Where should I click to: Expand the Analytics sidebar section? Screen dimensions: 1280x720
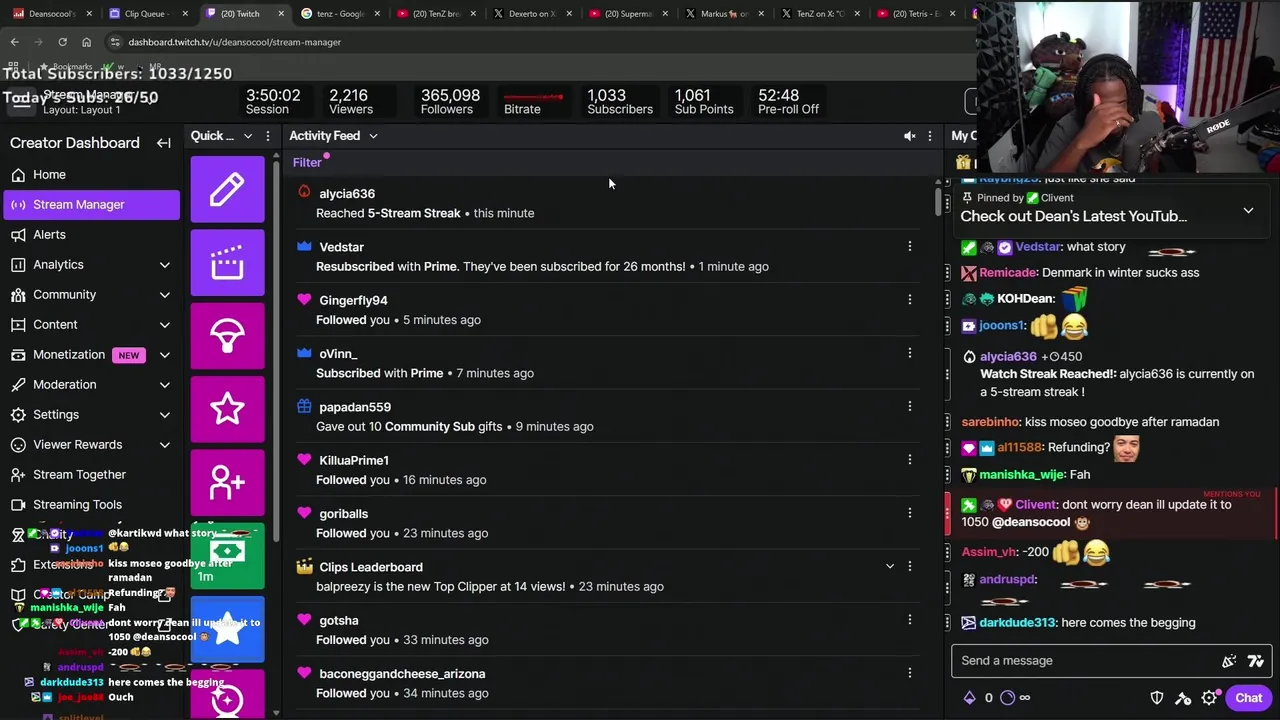(x=164, y=265)
